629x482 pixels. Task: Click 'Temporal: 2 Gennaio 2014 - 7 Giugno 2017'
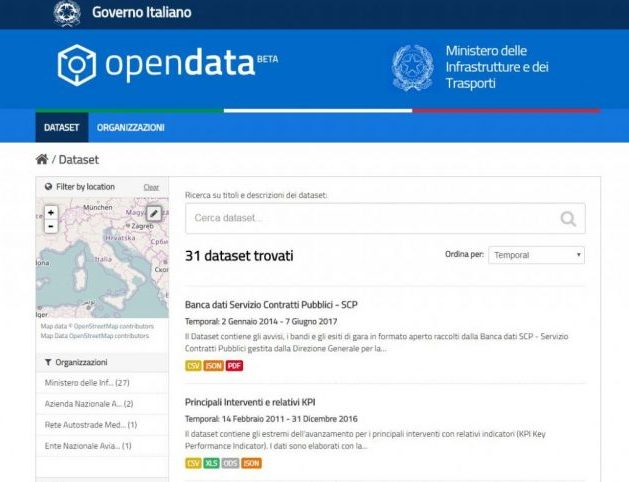(x=261, y=321)
